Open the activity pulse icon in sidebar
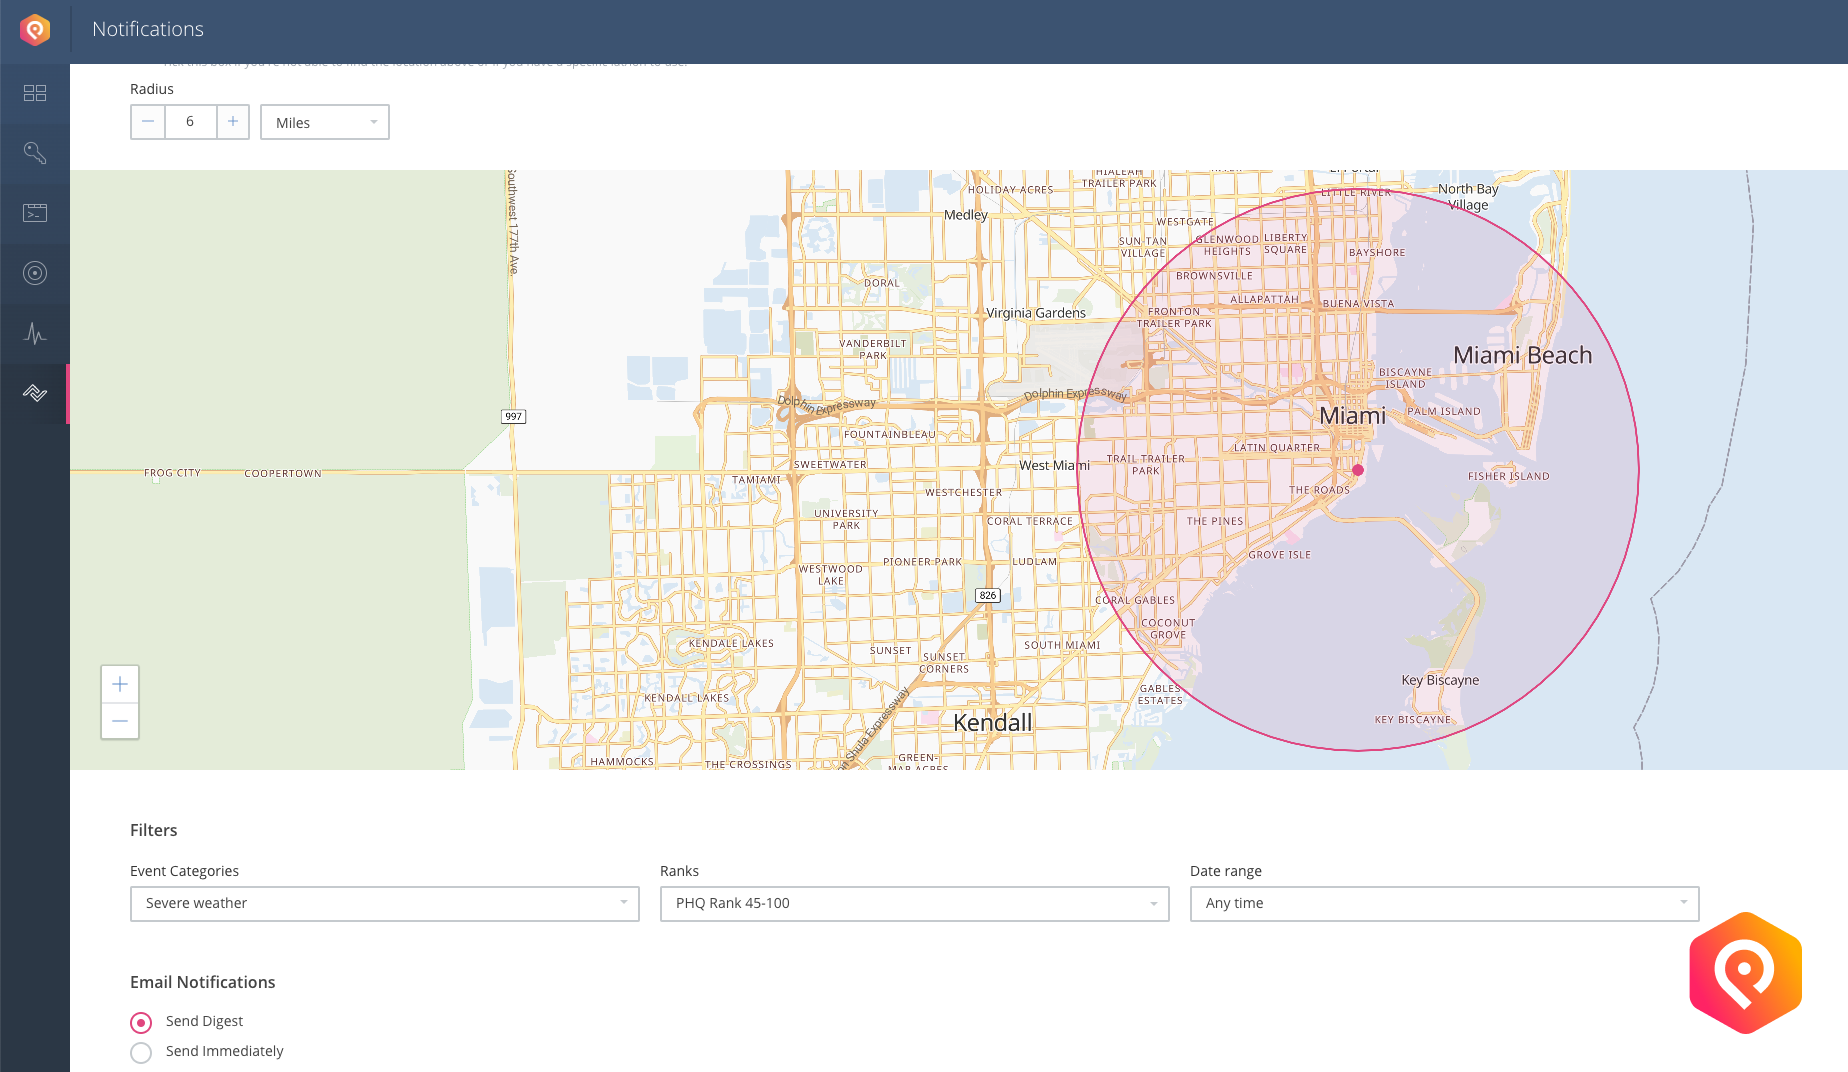Screen dimensions: 1848x1072 (35, 333)
